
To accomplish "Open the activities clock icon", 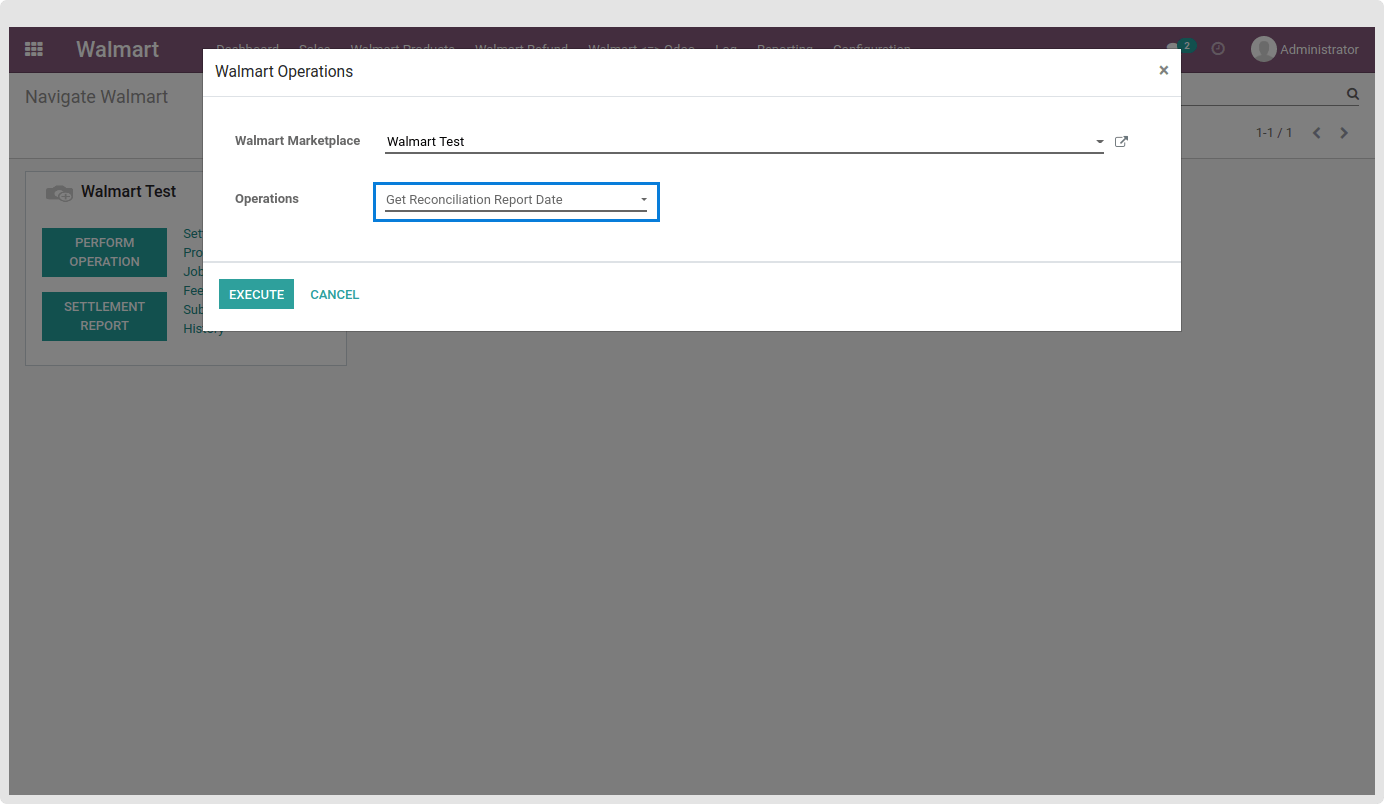I will pyautogui.click(x=1218, y=48).
